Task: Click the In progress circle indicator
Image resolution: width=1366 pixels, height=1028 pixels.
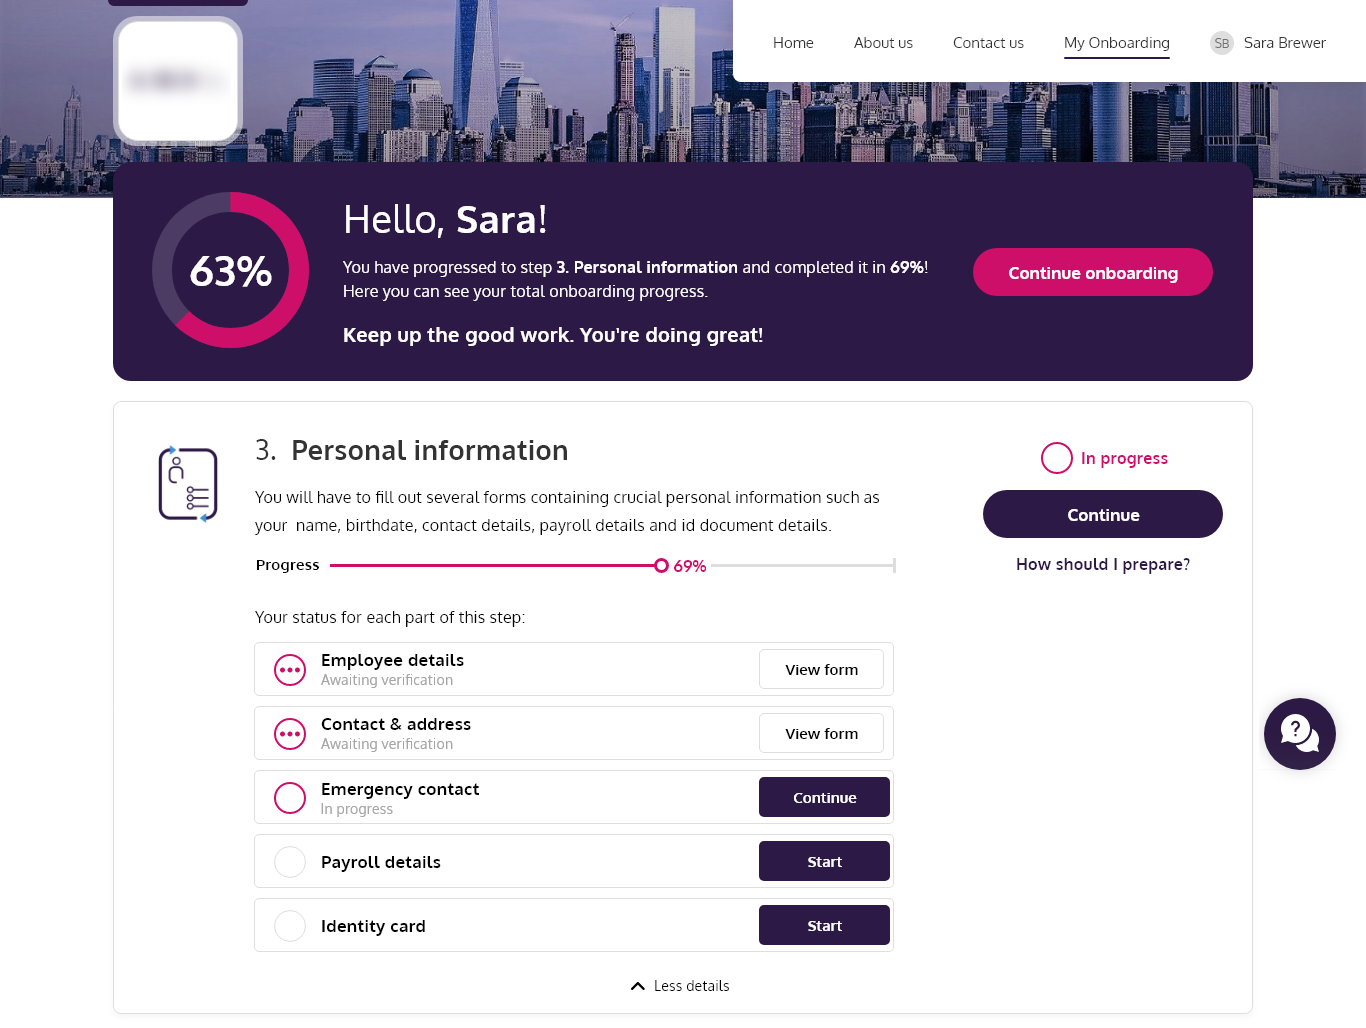Action: (1057, 458)
